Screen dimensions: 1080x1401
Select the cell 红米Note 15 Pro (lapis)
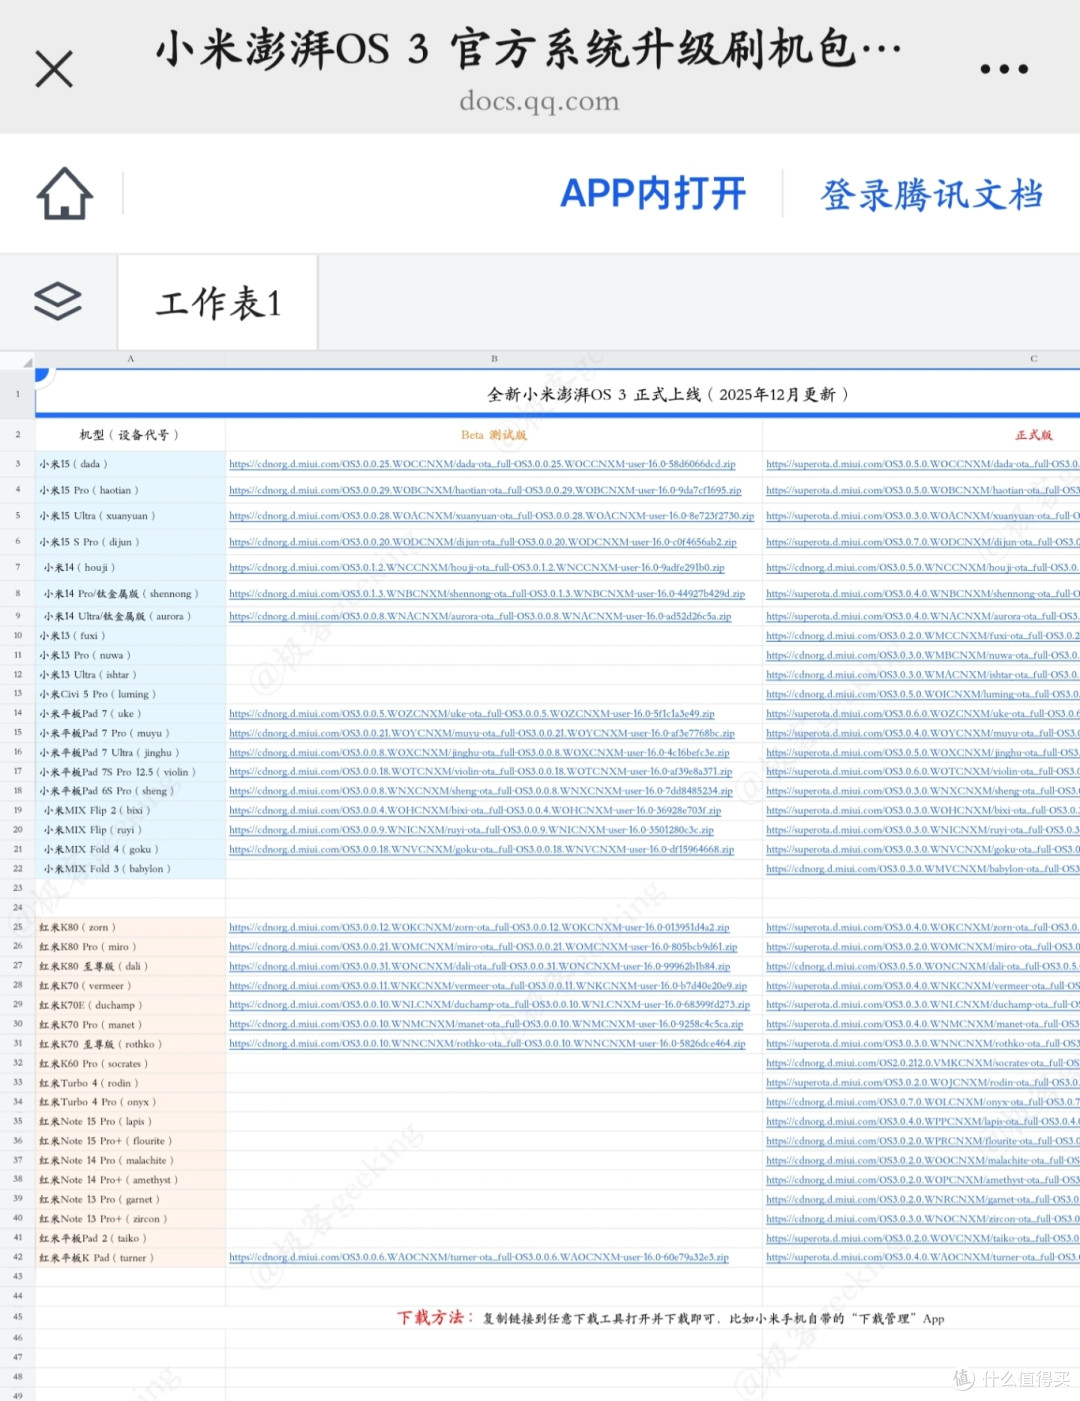coord(130,1122)
